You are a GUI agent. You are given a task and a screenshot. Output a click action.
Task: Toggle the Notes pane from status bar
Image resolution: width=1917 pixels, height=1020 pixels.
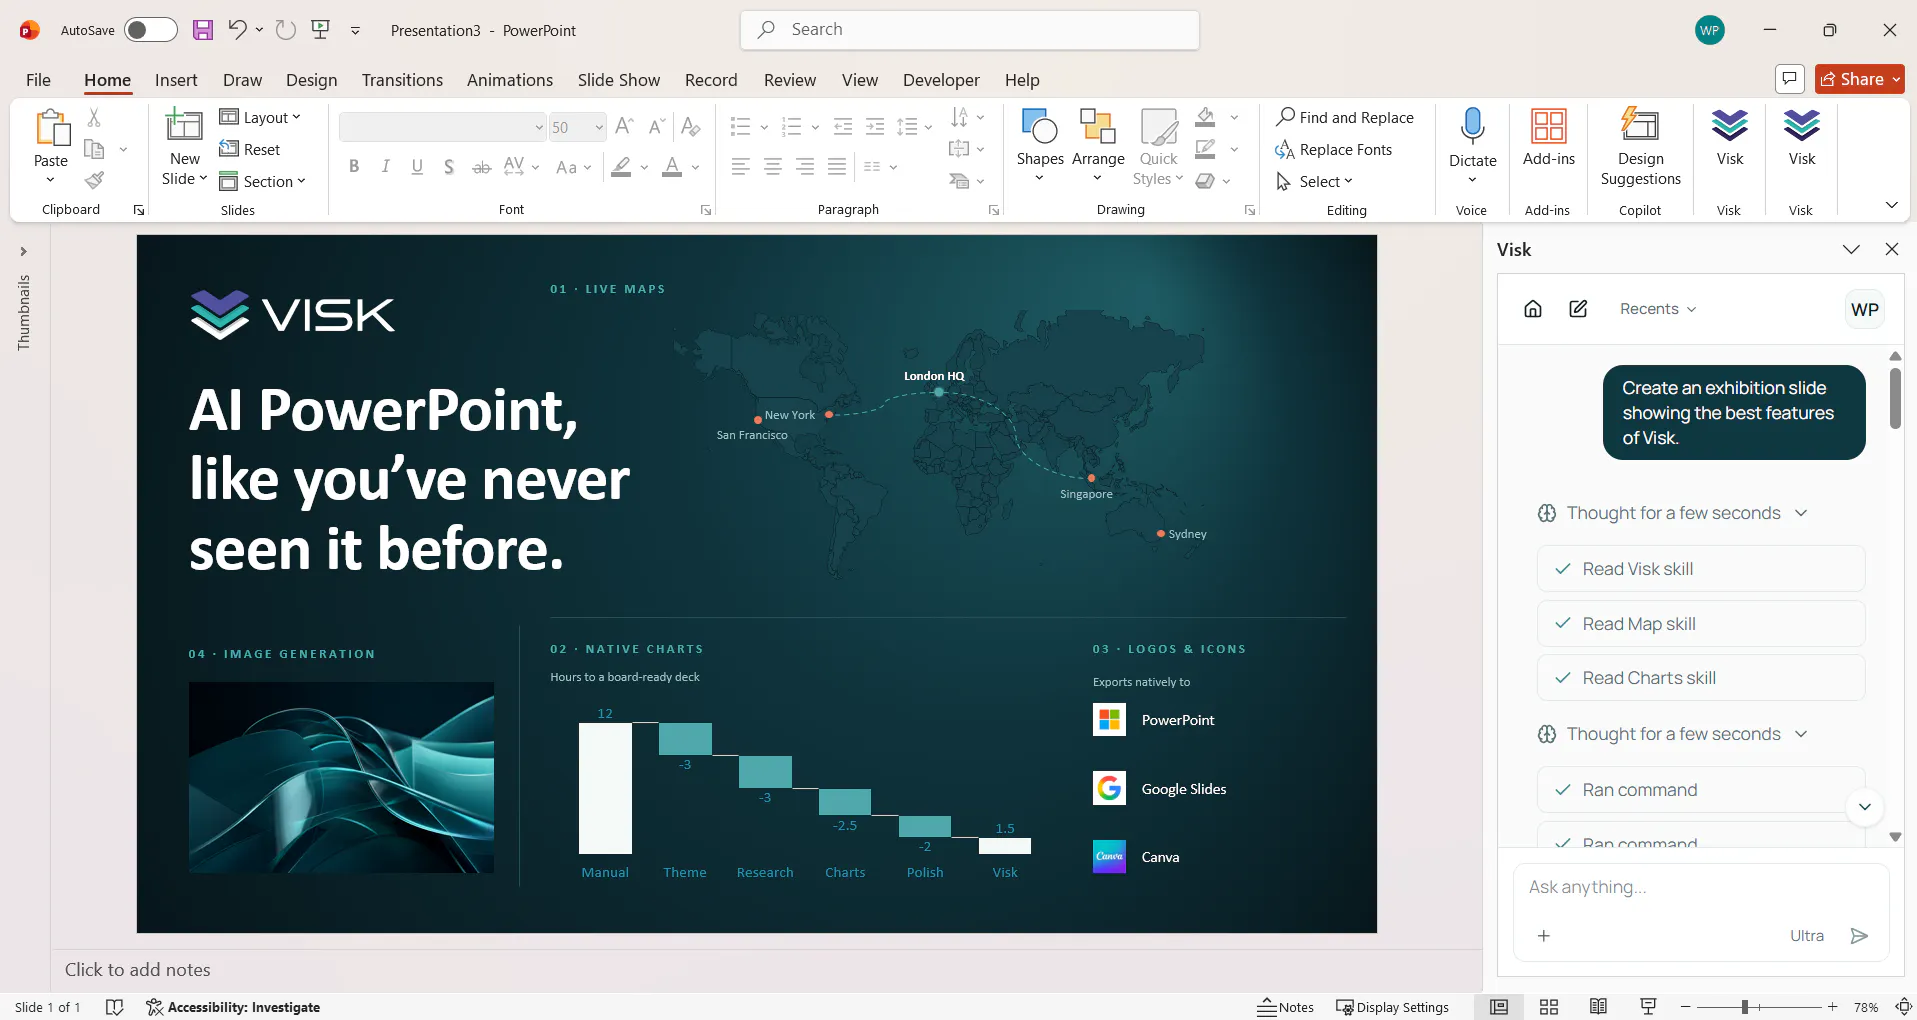[1286, 1007]
